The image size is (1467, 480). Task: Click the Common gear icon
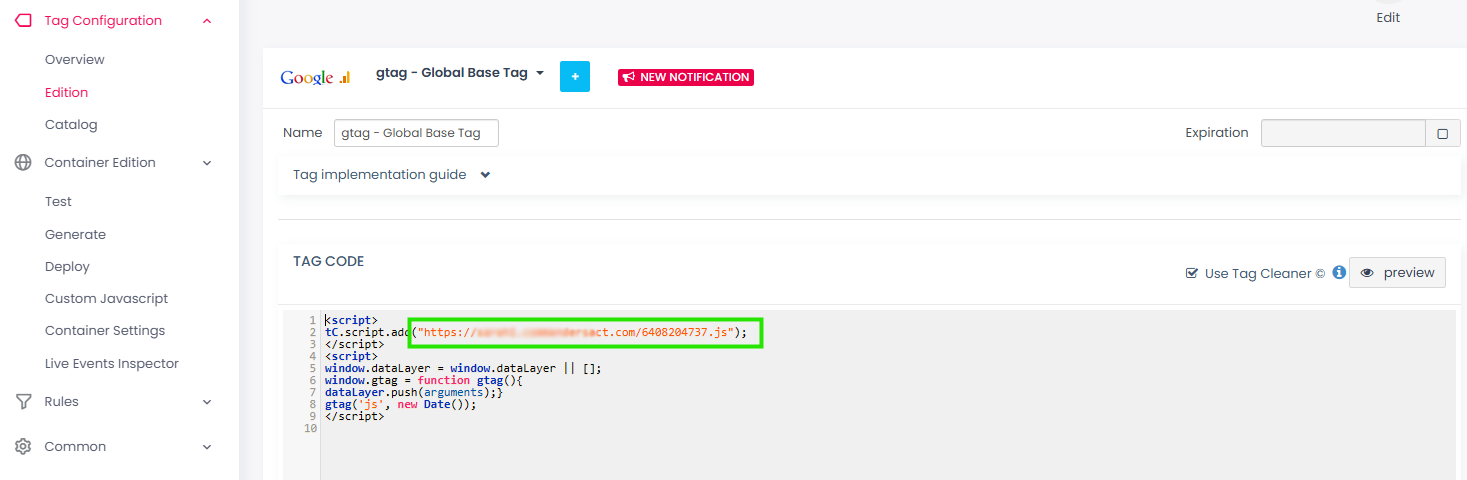tap(23, 447)
